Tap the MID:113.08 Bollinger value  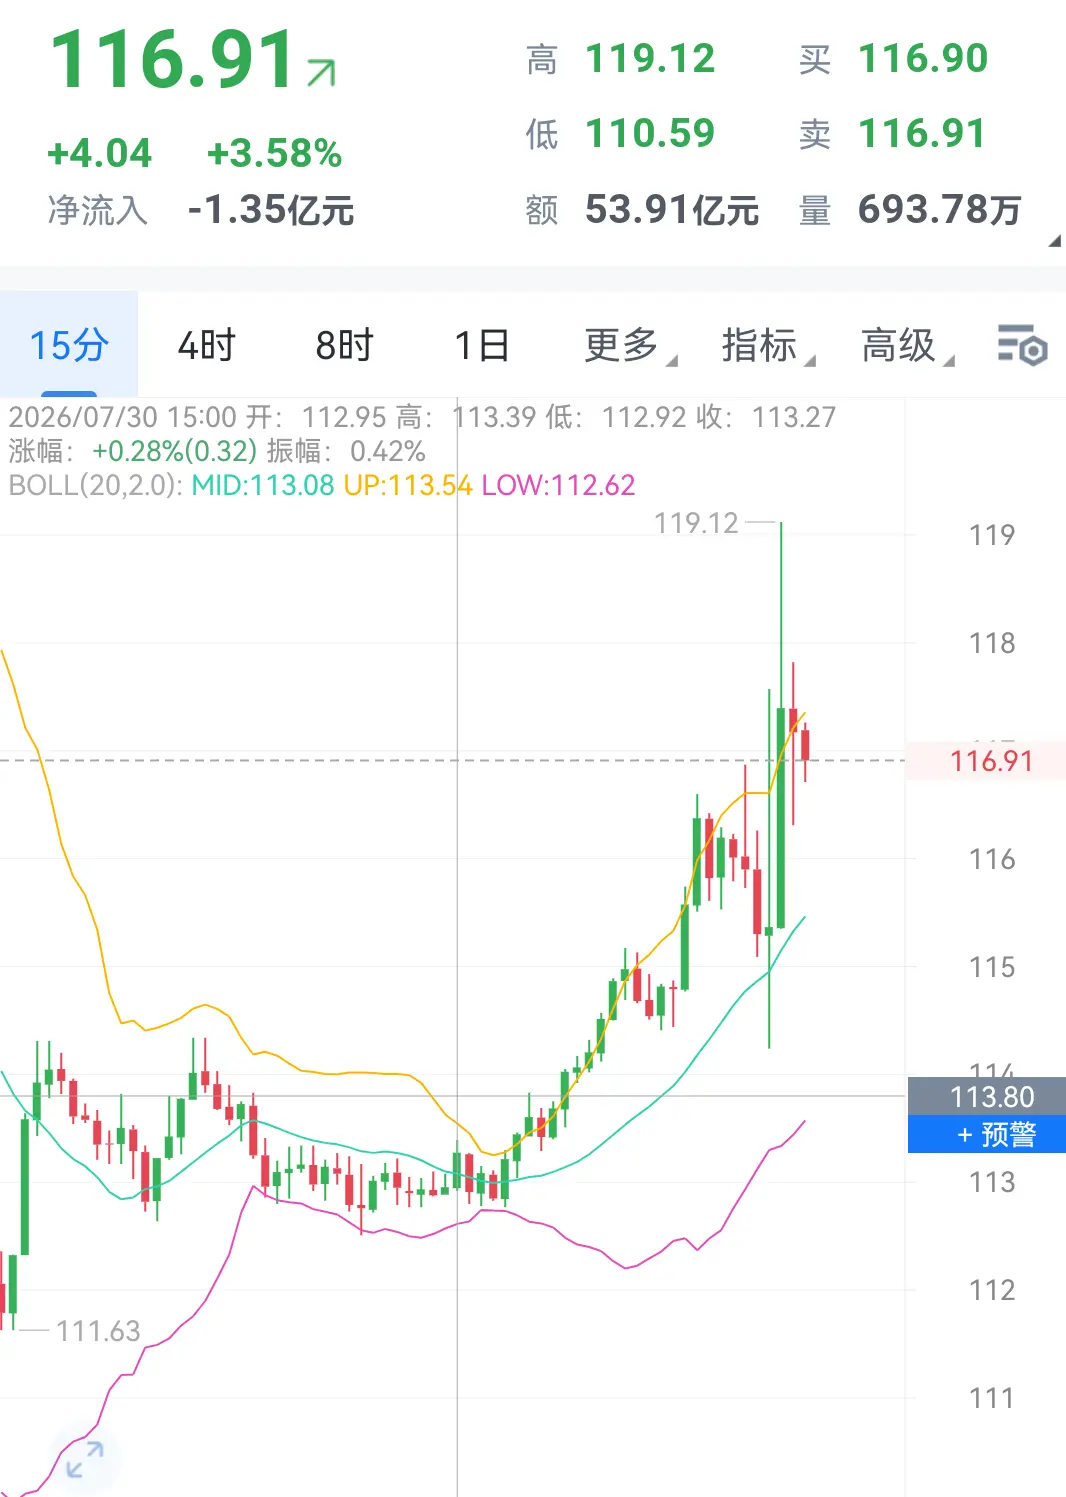(263, 485)
